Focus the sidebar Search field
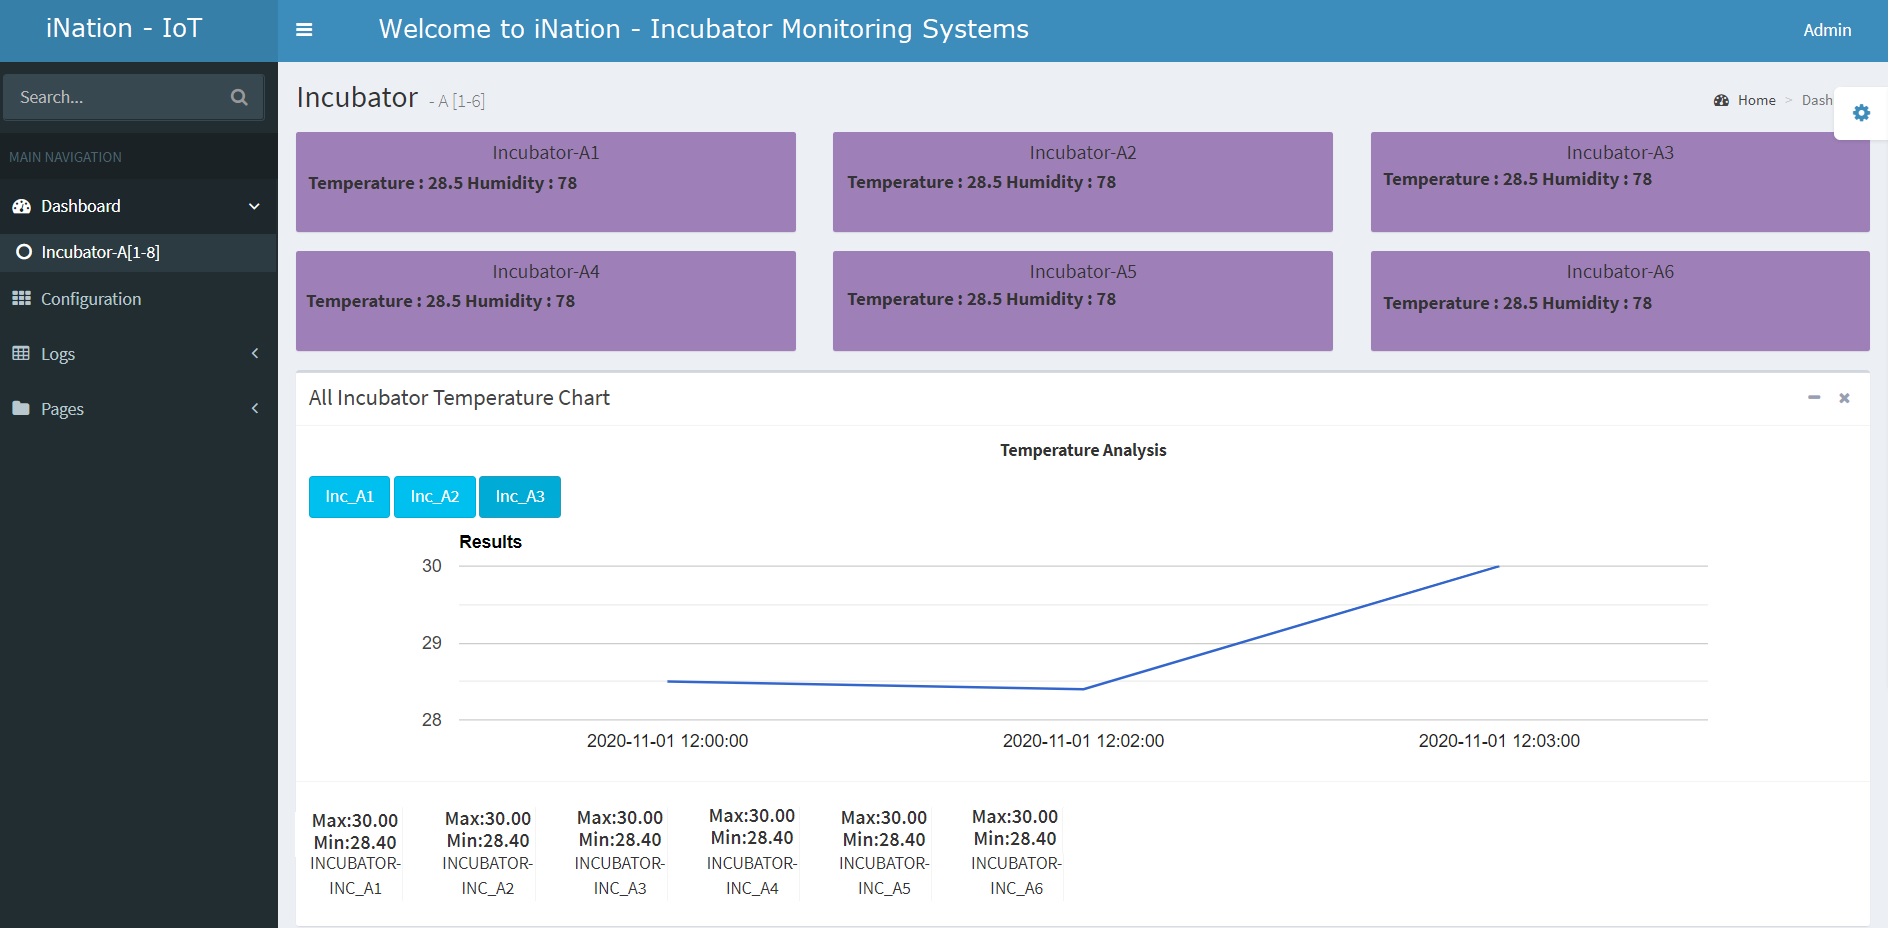1894x928 pixels. pyautogui.click(x=115, y=97)
